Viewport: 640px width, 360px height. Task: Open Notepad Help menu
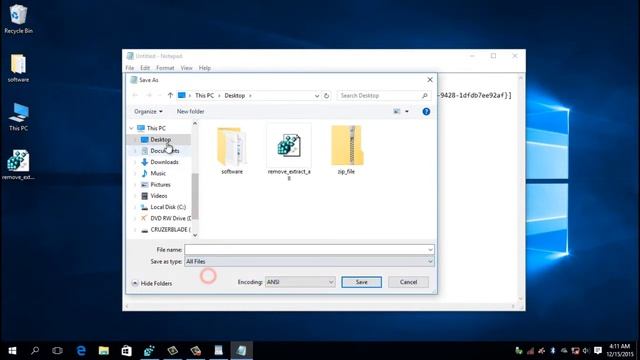204,68
